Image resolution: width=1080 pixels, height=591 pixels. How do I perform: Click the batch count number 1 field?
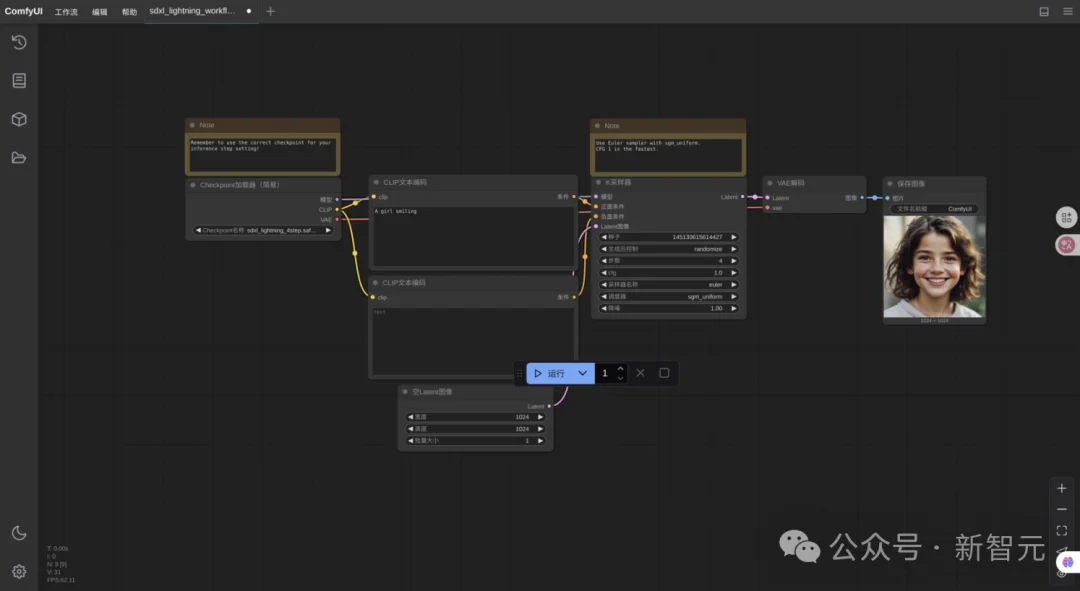[x=605, y=373]
